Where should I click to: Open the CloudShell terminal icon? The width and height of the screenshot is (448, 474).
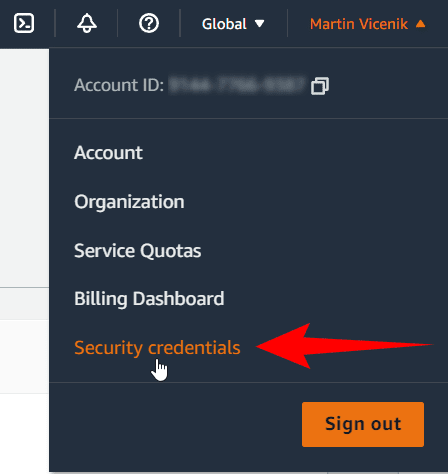click(24, 23)
